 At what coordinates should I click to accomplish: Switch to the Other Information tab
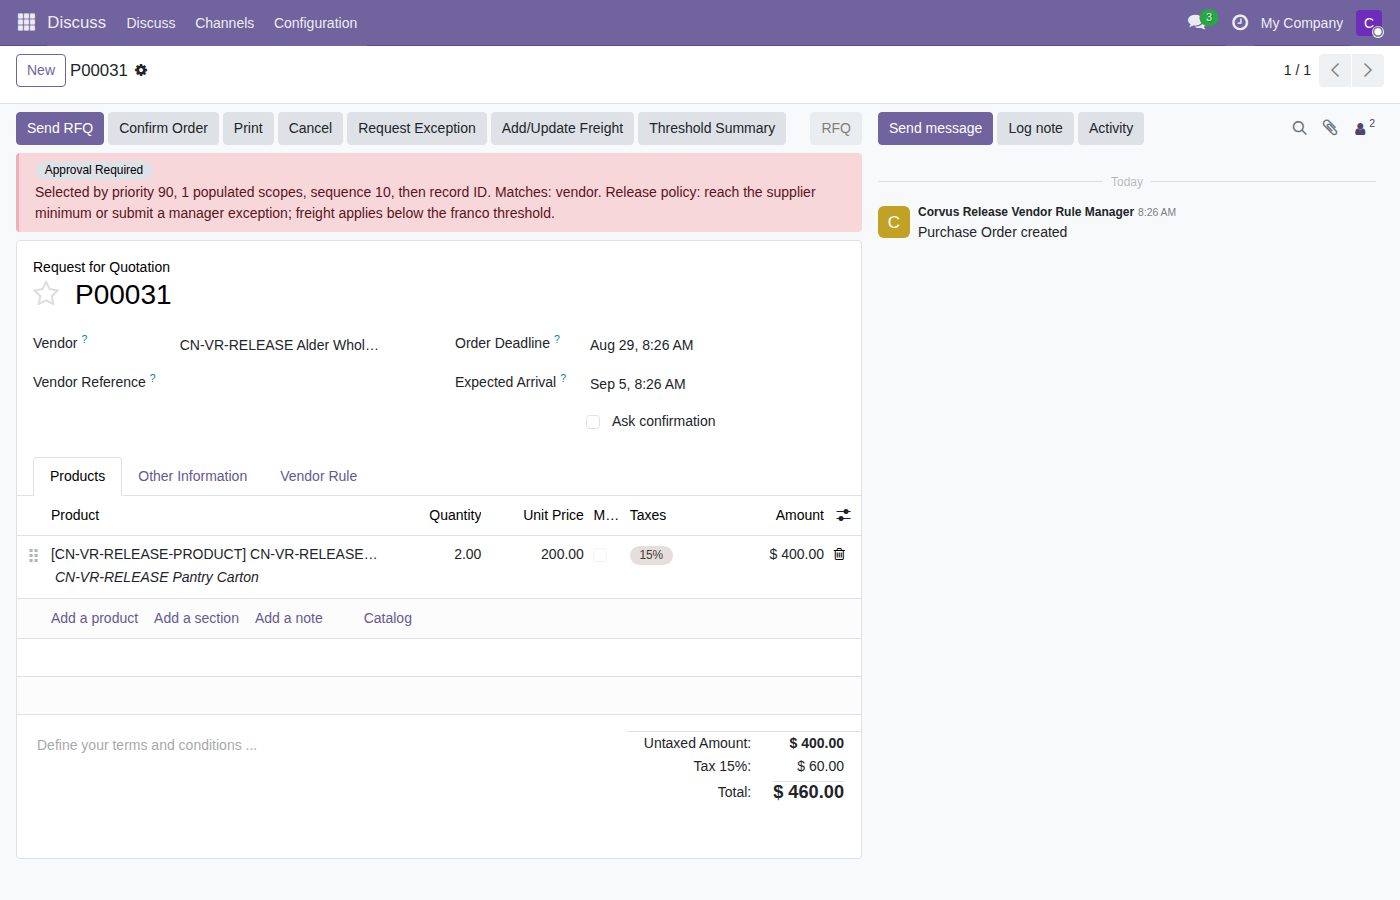[193, 476]
